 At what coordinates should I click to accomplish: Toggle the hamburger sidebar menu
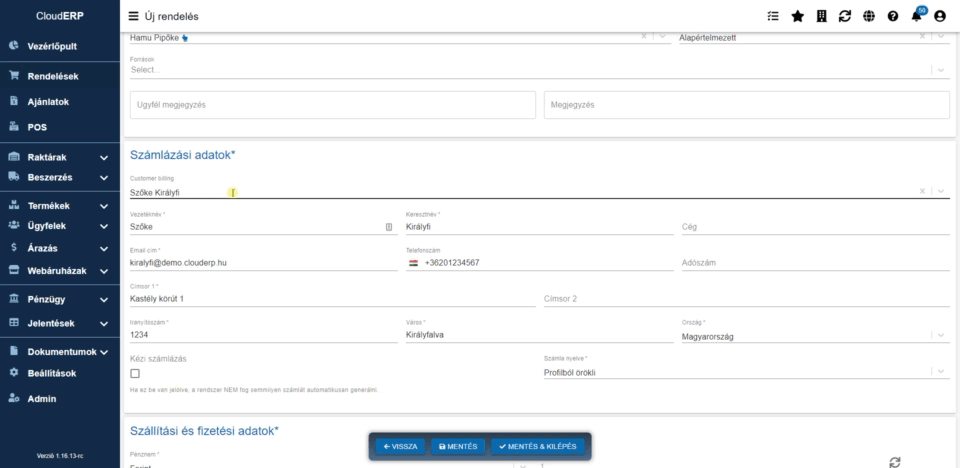[133, 16]
